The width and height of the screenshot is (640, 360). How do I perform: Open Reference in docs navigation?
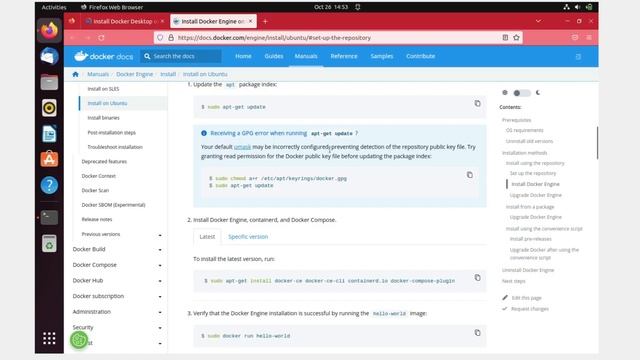pyautogui.click(x=344, y=56)
